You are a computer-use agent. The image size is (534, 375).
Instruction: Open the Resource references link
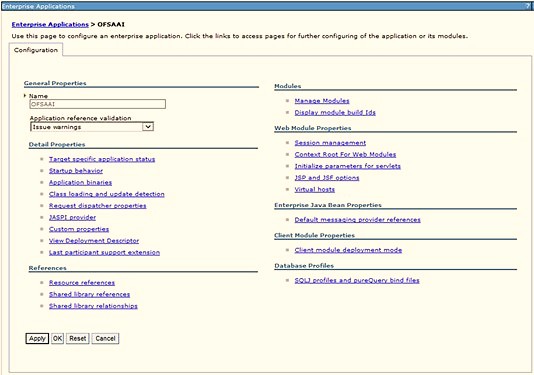point(82,282)
